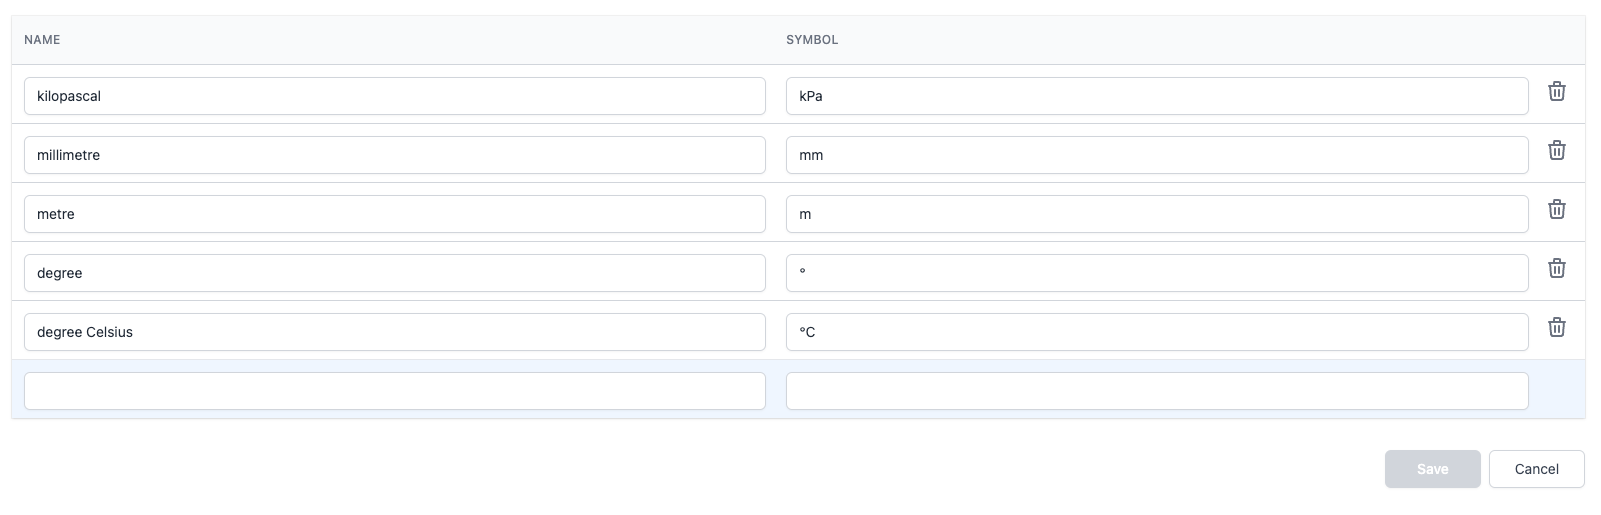Edit the degree Celsius name field

click(x=394, y=332)
